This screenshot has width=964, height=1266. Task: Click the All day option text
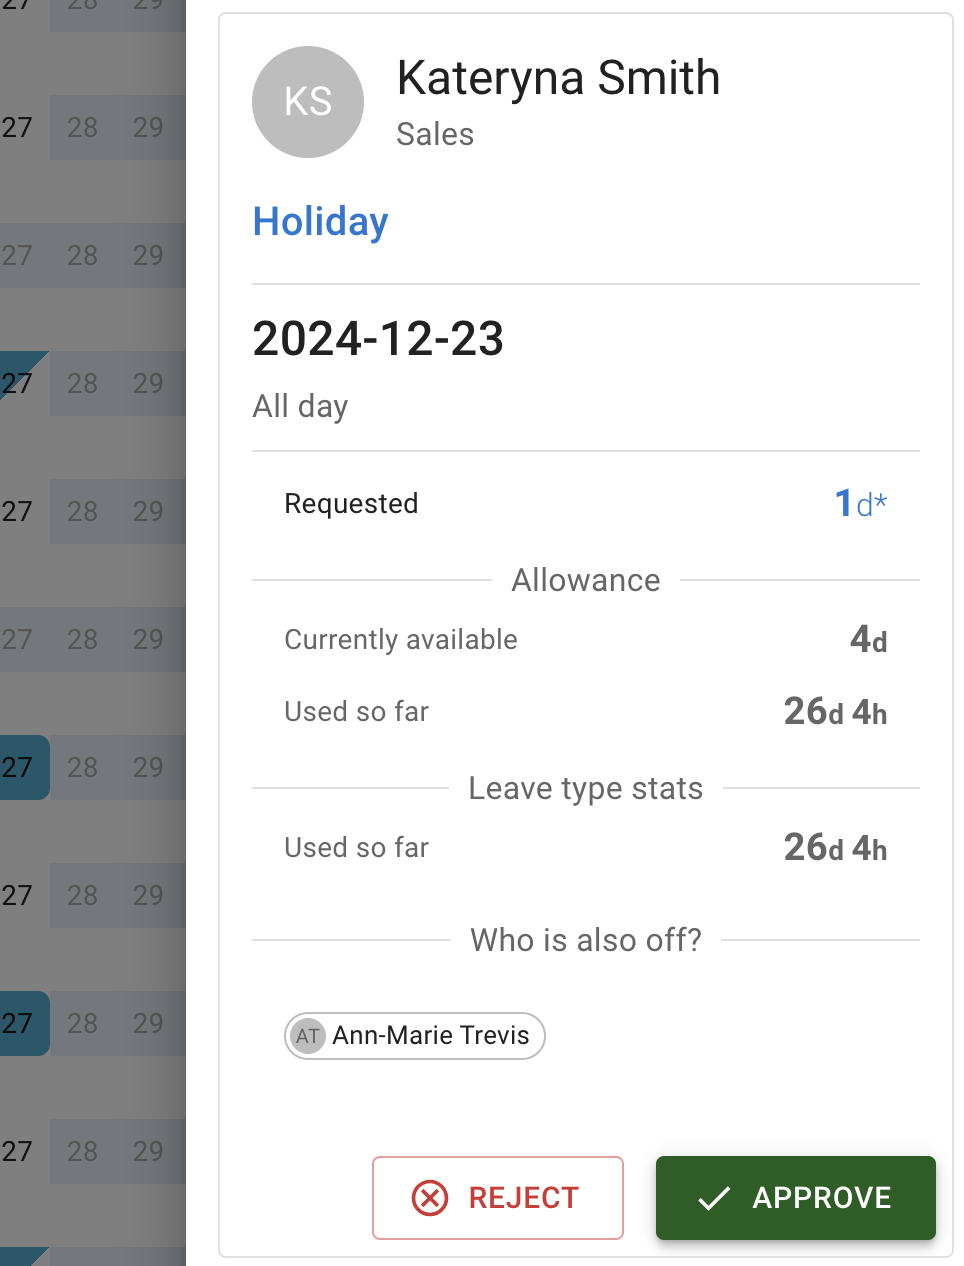(x=300, y=406)
